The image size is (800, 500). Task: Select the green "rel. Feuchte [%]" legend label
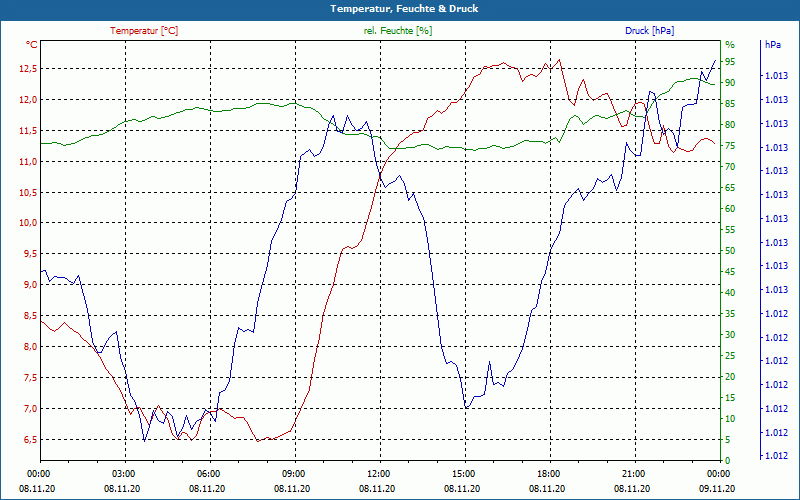397,31
